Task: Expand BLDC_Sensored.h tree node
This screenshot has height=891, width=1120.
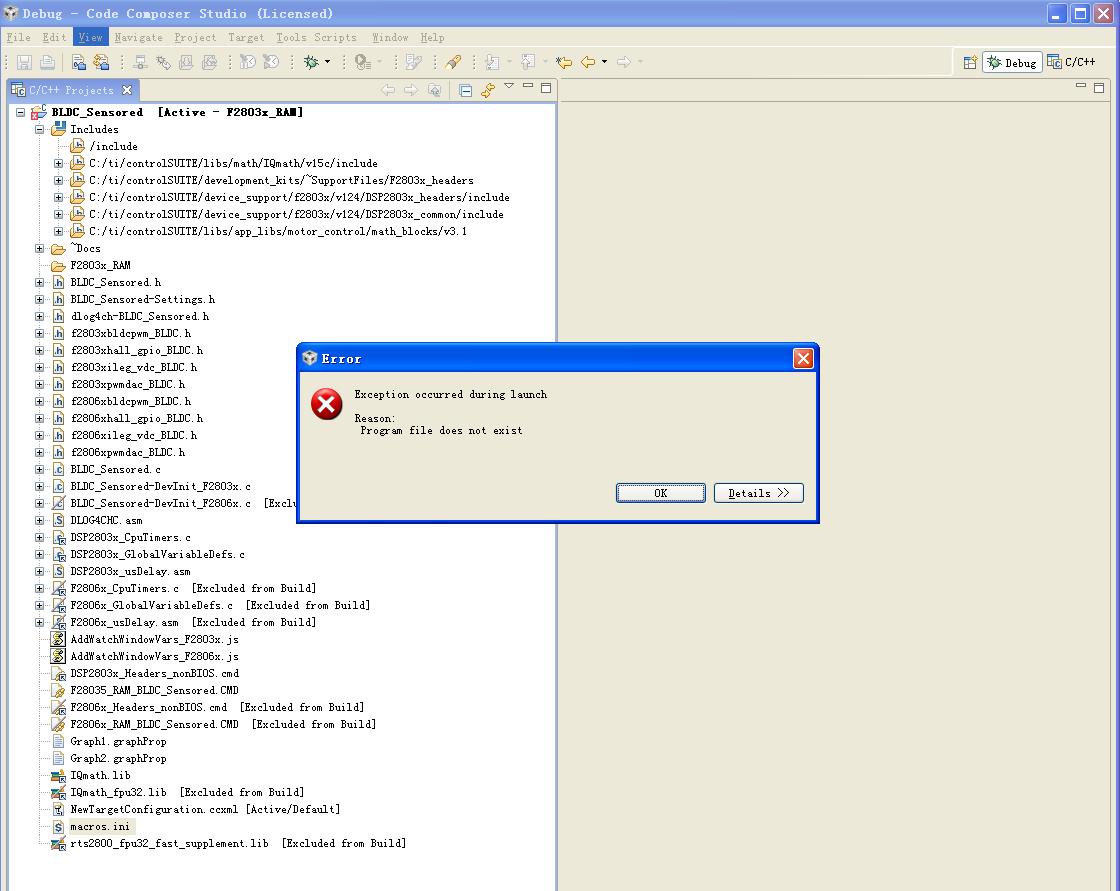Action: (x=40, y=282)
